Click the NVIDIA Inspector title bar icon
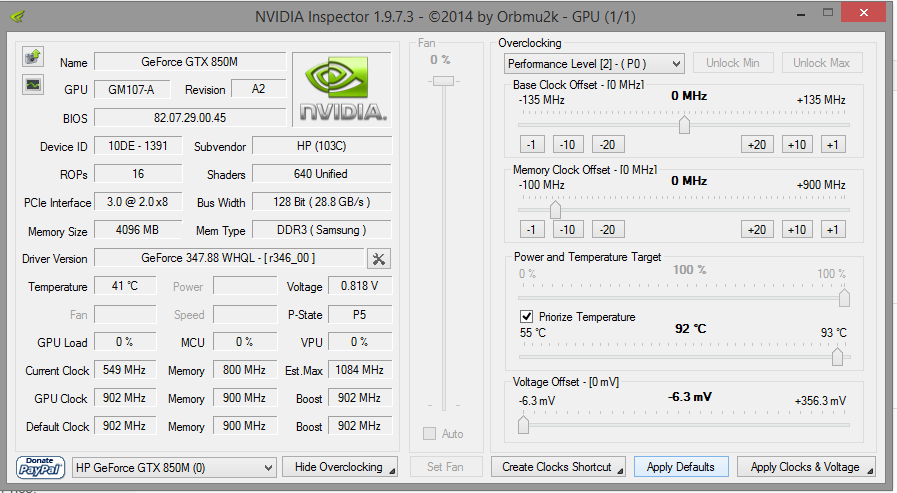 pos(18,16)
